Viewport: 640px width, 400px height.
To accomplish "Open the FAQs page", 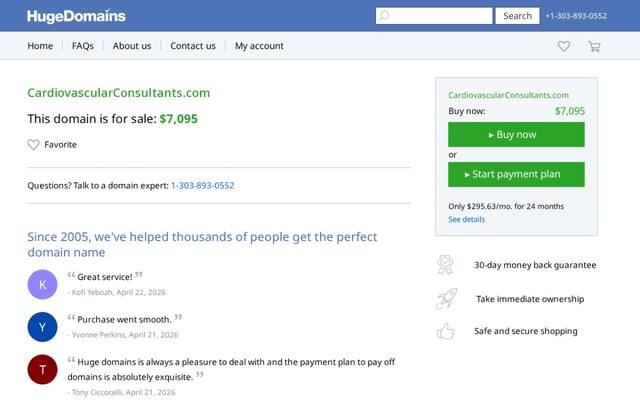I will (83, 46).
